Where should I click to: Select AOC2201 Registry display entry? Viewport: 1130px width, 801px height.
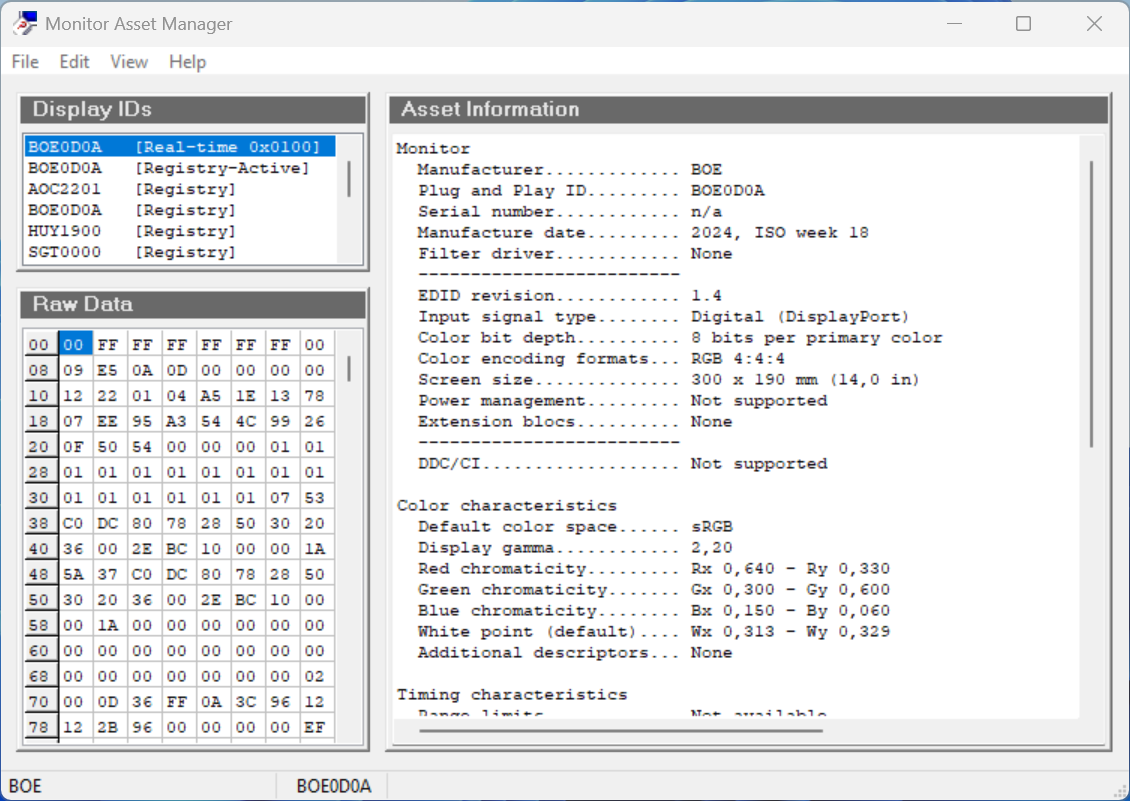coord(180,189)
